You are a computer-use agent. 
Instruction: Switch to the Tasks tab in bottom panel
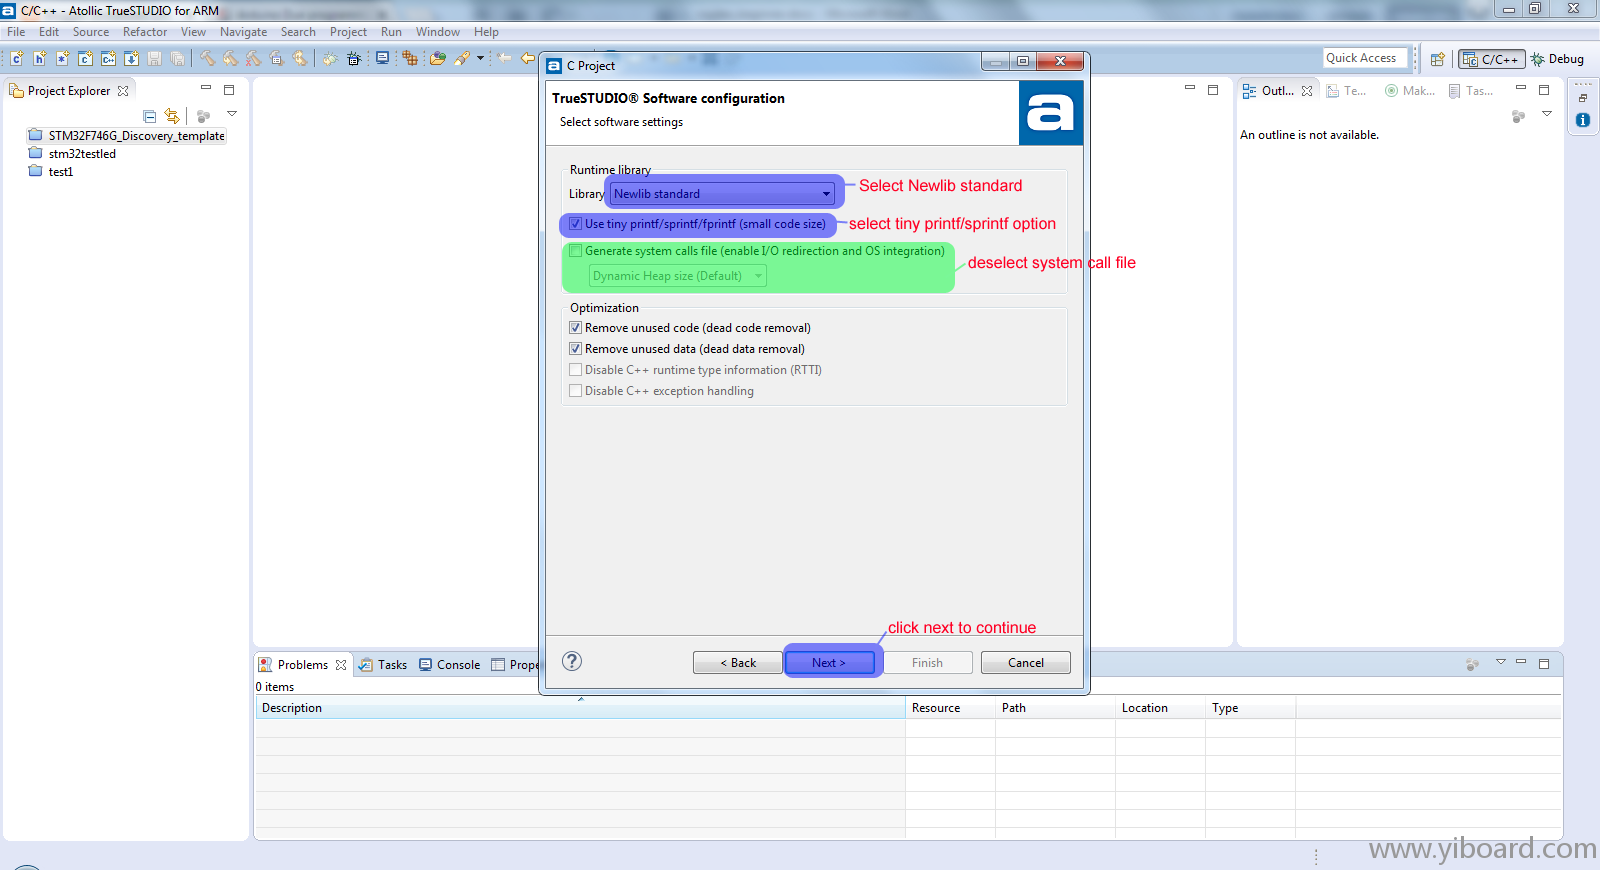coord(383,665)
